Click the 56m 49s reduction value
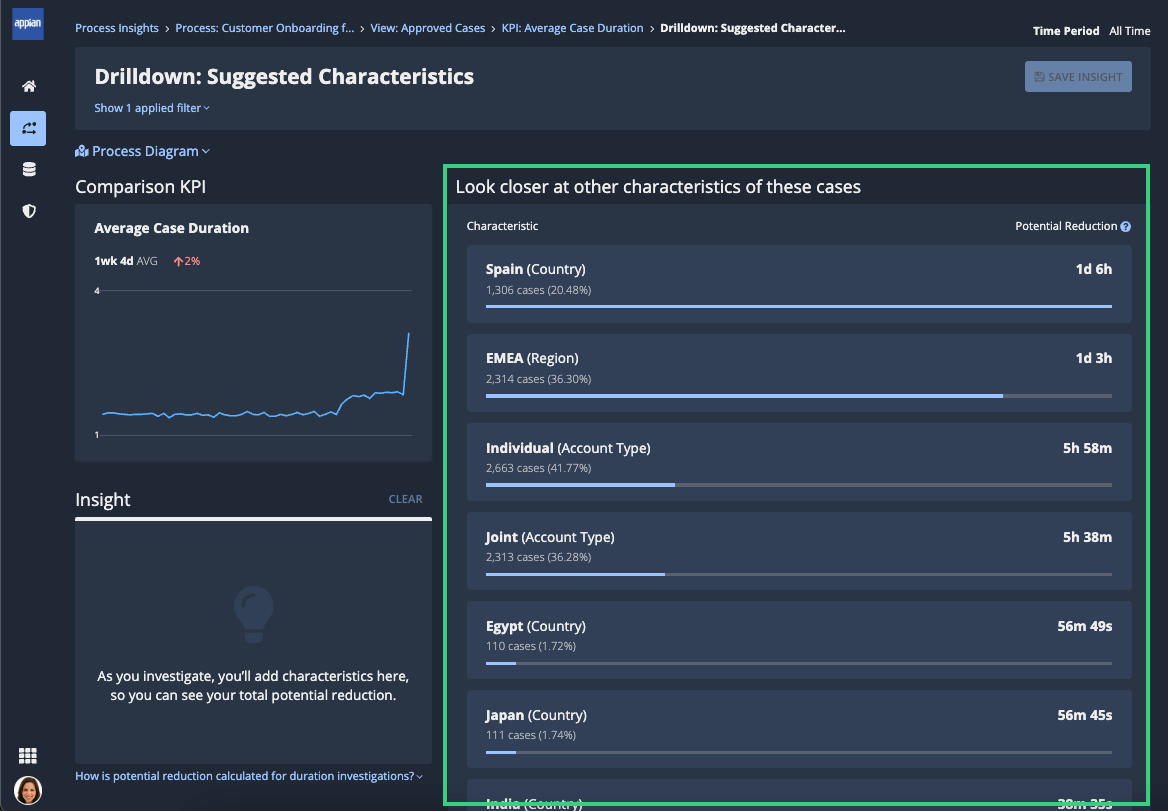Screen dimensions: 1168x811 click(x=1085, y=626)
